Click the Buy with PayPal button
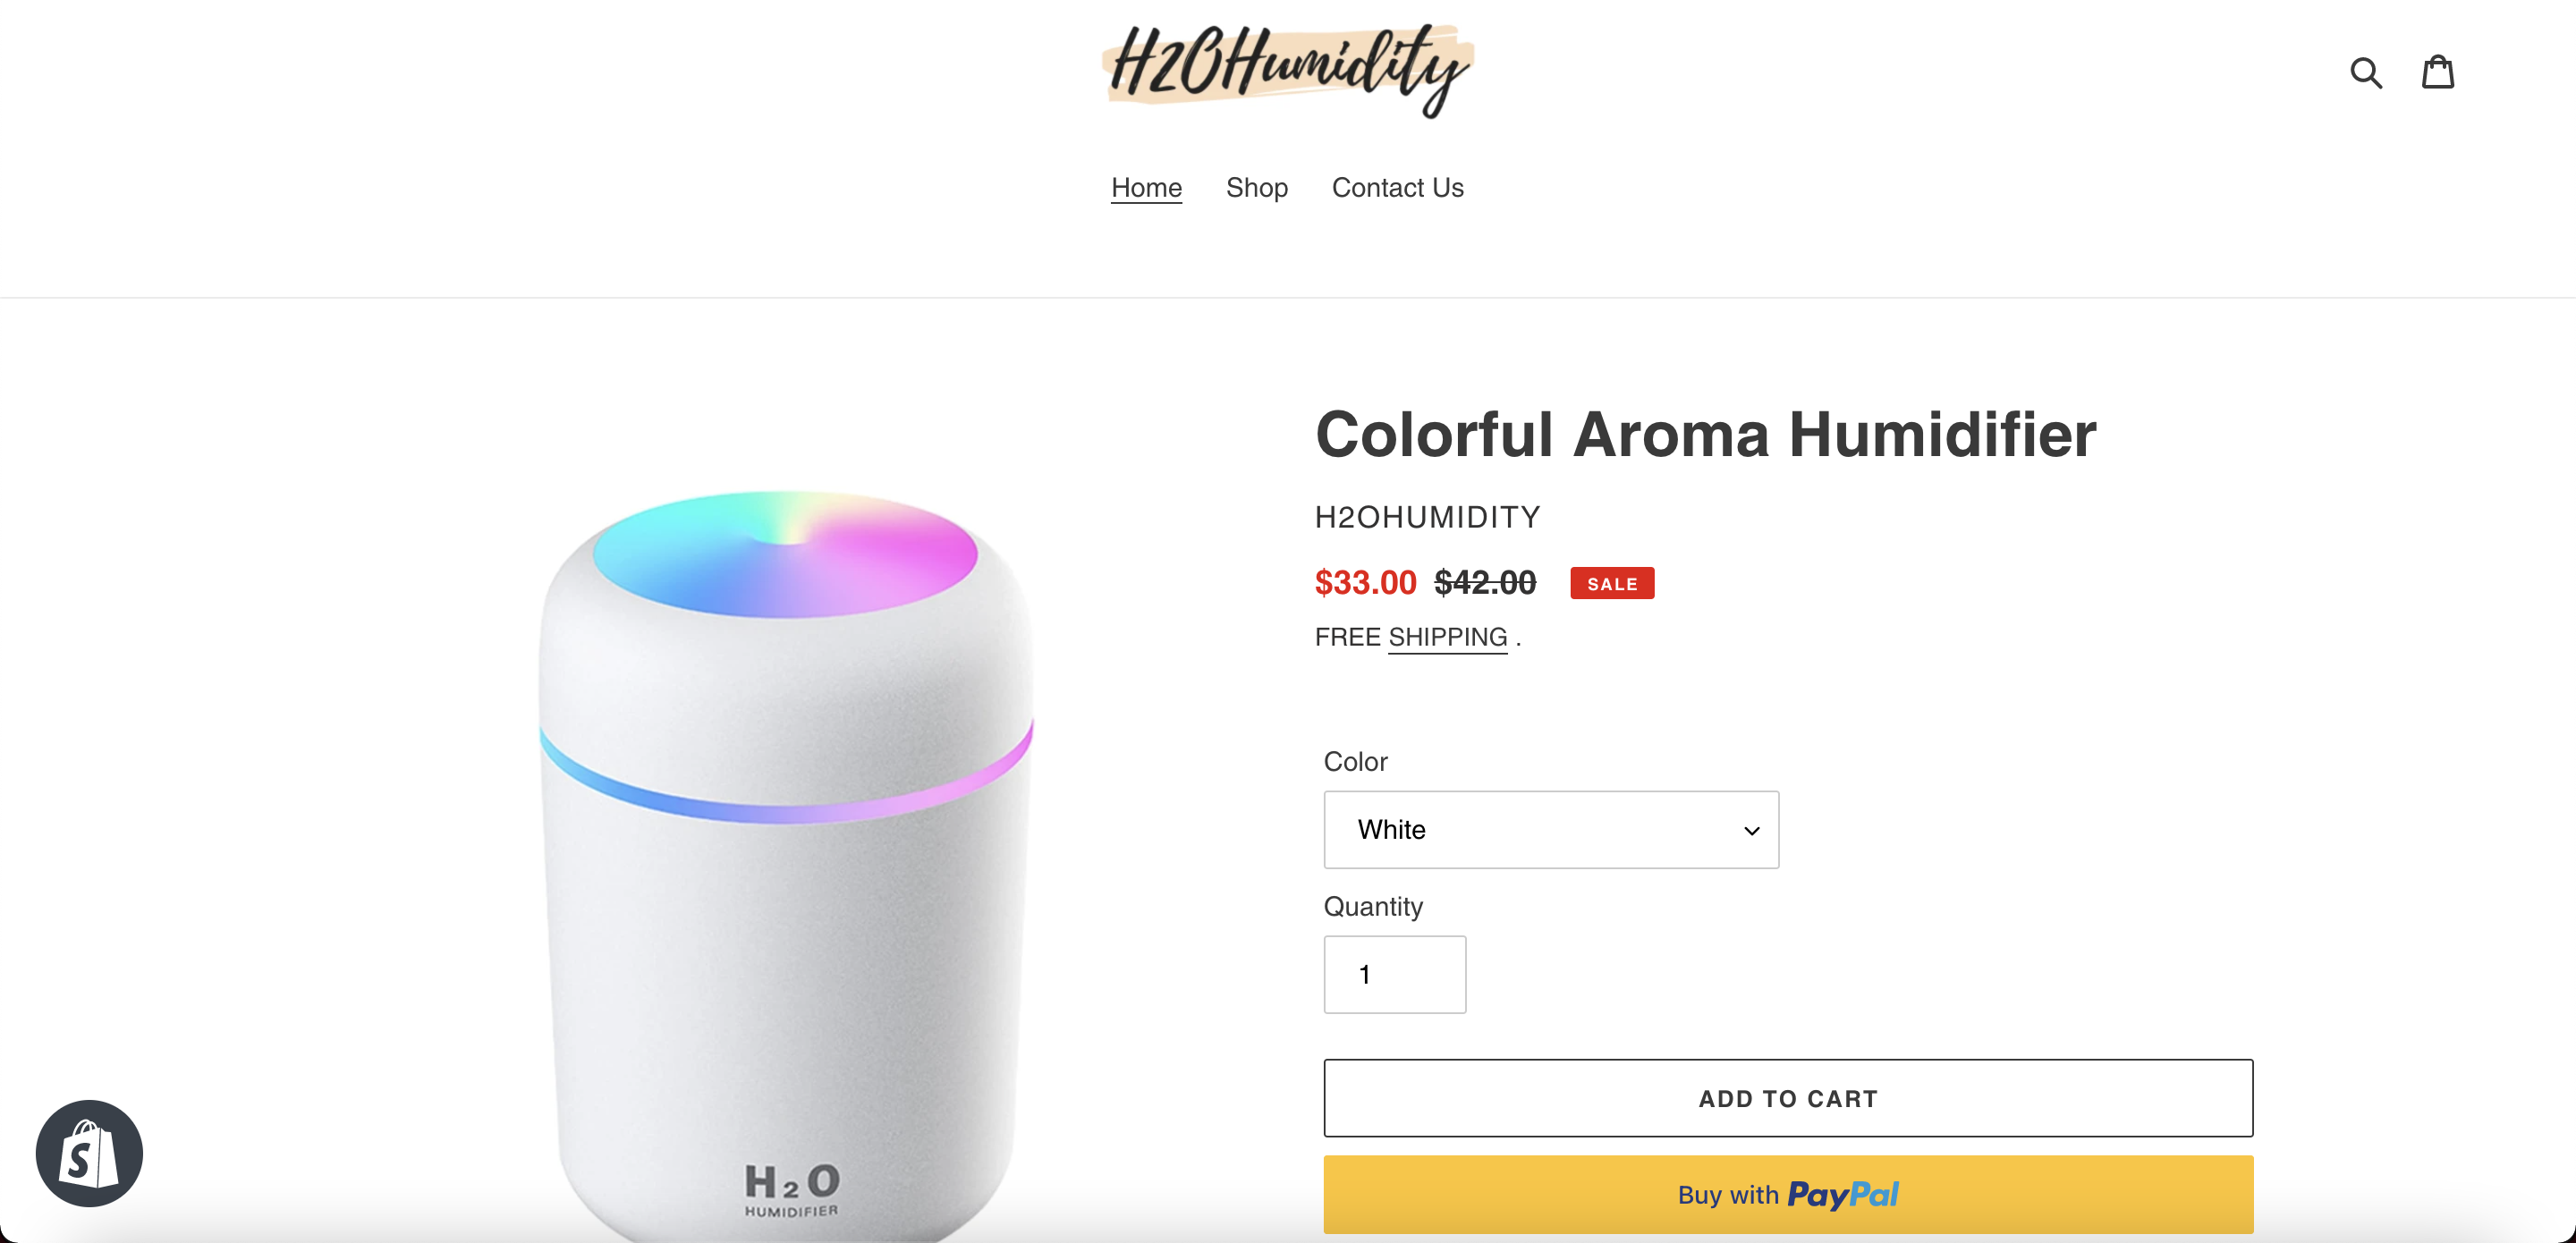The image size is (2576, 1243). pos(1788,1194)
